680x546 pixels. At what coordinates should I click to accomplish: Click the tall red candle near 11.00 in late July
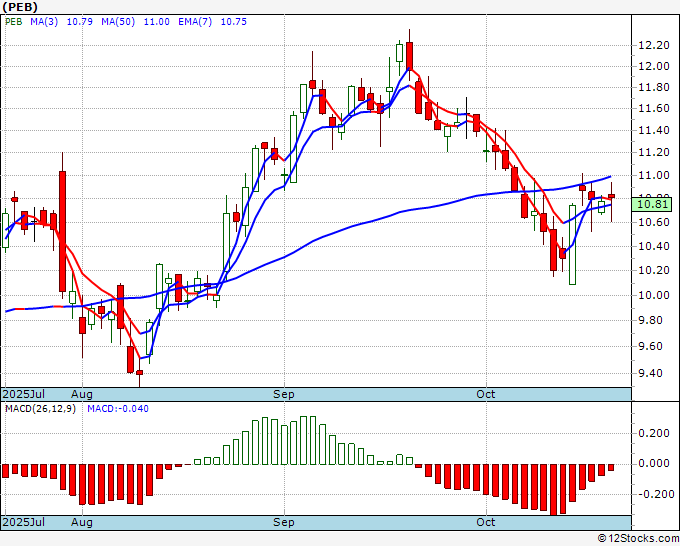[x=62, y=231]
